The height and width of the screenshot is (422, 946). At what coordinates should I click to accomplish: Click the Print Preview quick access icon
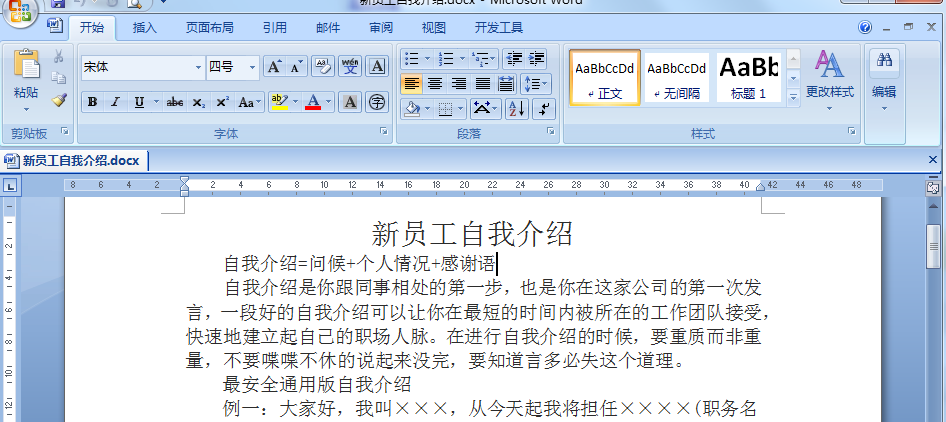point(134,4)
